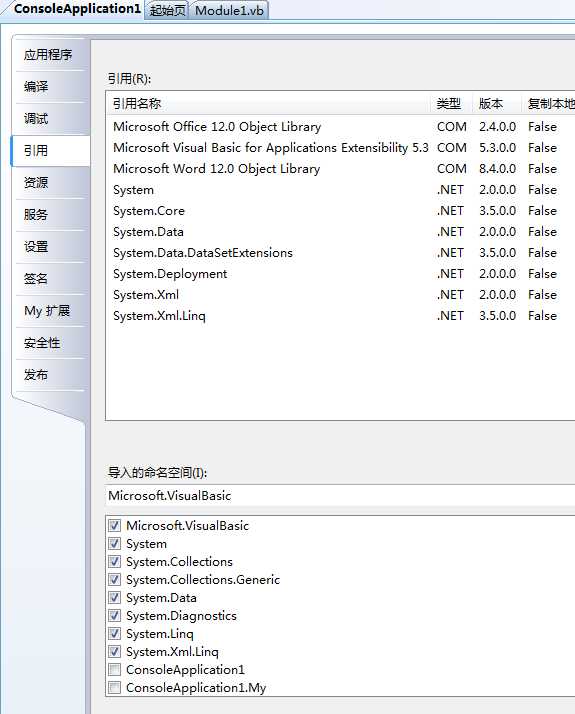Viewport: 575px width, 714px height.
Task: Uncheck the System.Xml.Linq namespace checkbox
Action: click(115, 652)
